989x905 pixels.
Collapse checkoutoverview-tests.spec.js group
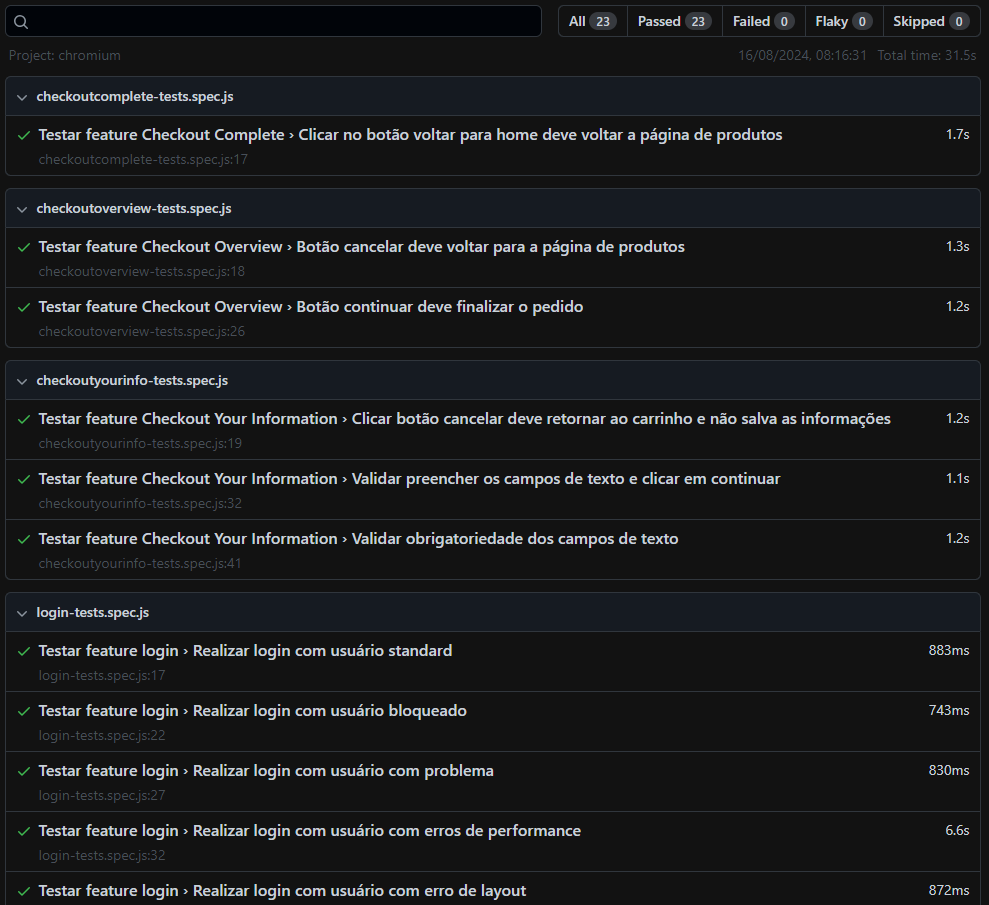(22, 209)
